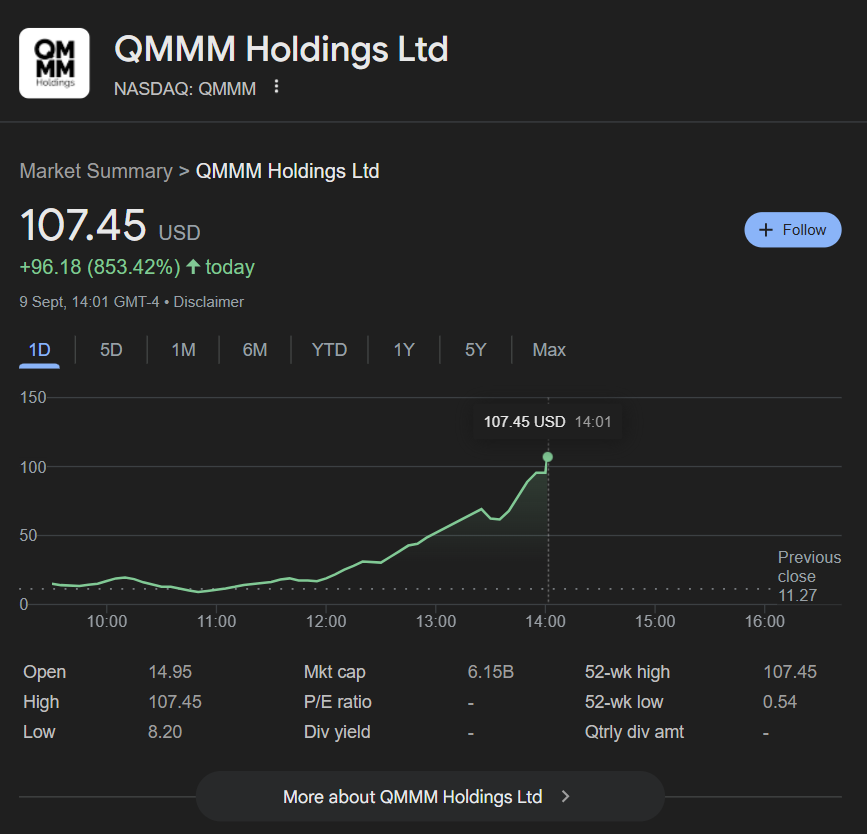
Task: Click the green up arrow beside today
Action: click(x=193, y=267)
